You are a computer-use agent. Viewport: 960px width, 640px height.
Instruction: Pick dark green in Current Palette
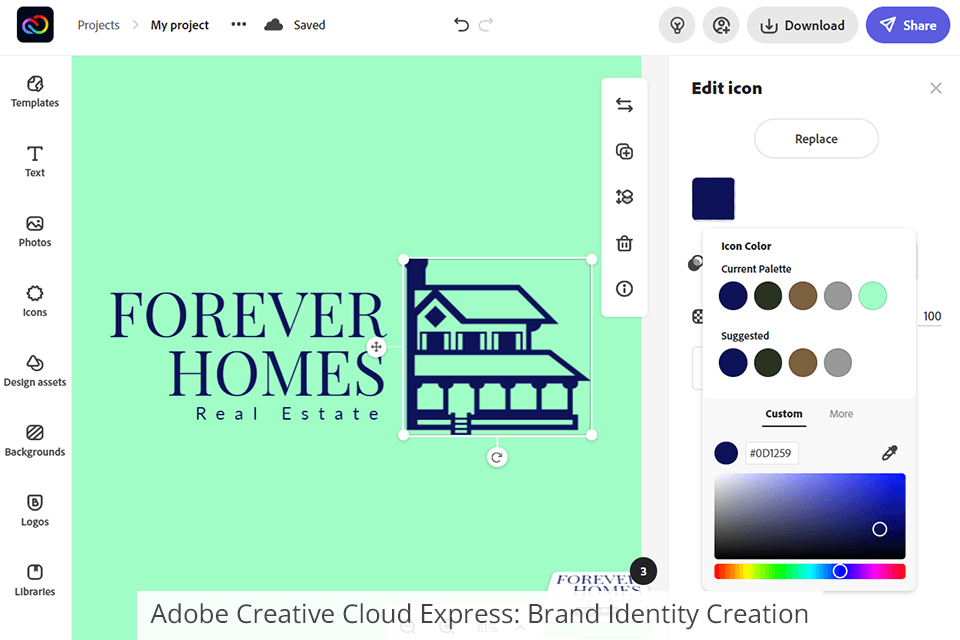click(768, 296)
